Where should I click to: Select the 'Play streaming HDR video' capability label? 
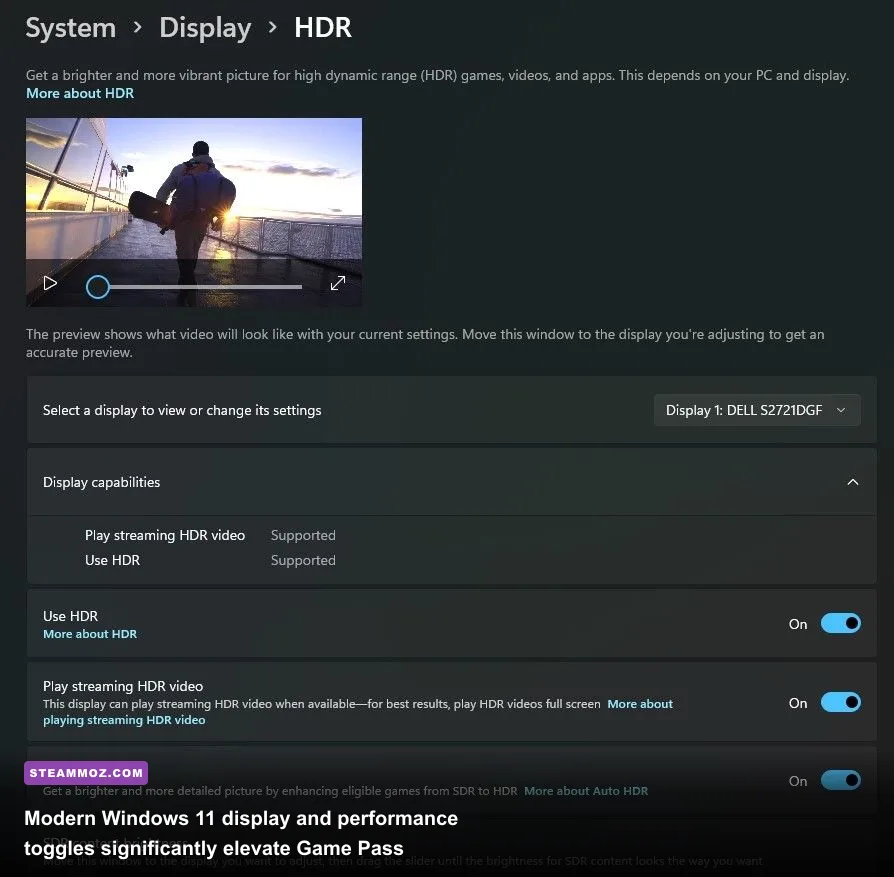[x=165, y=535]
